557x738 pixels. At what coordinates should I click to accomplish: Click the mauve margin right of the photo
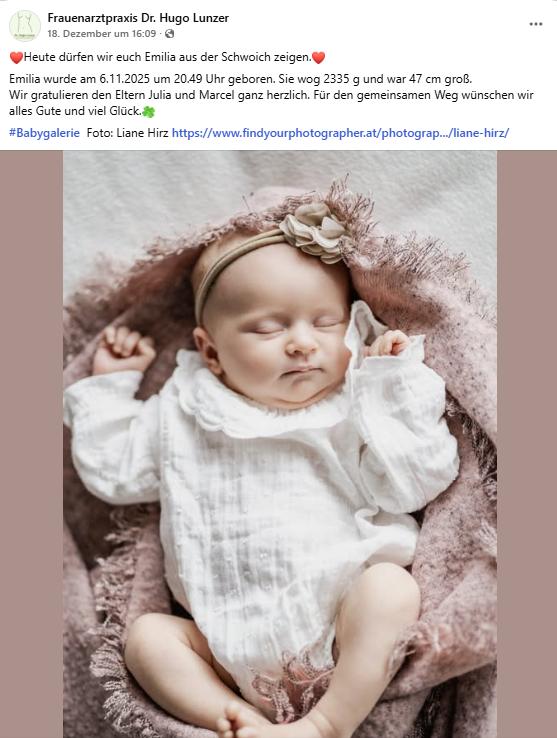[x=526, y=444]
